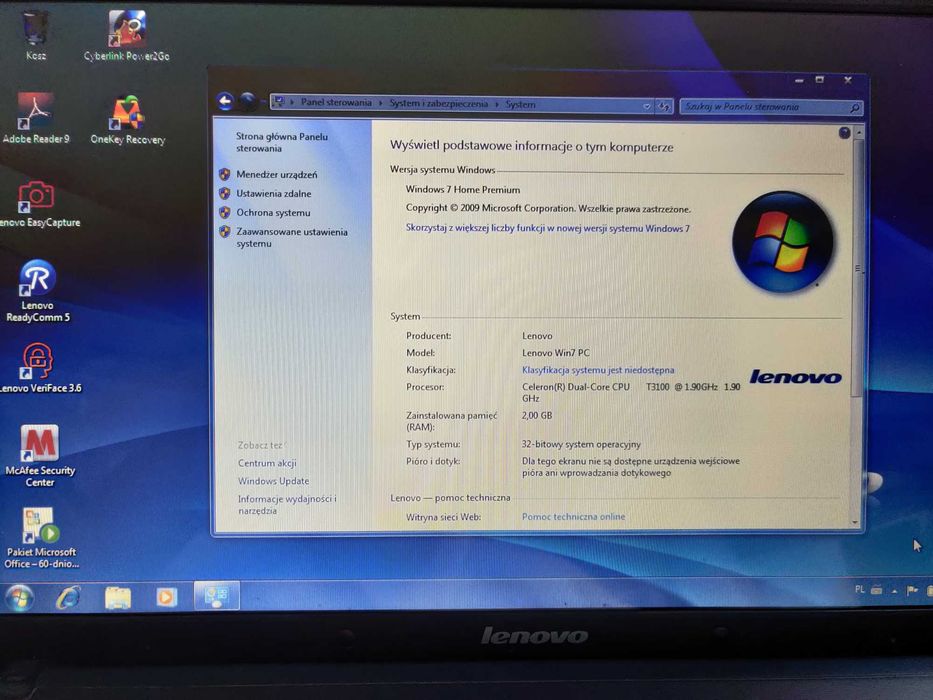This screenshot has width=933, height=700.
Task: Click the refresh button next to address bar
Action: click(664, 107)
